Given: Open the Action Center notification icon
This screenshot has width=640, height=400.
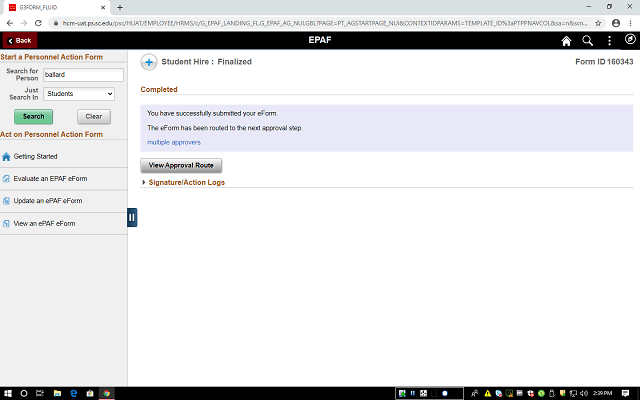Looking at the screenshot, I should tap(625, 393).
